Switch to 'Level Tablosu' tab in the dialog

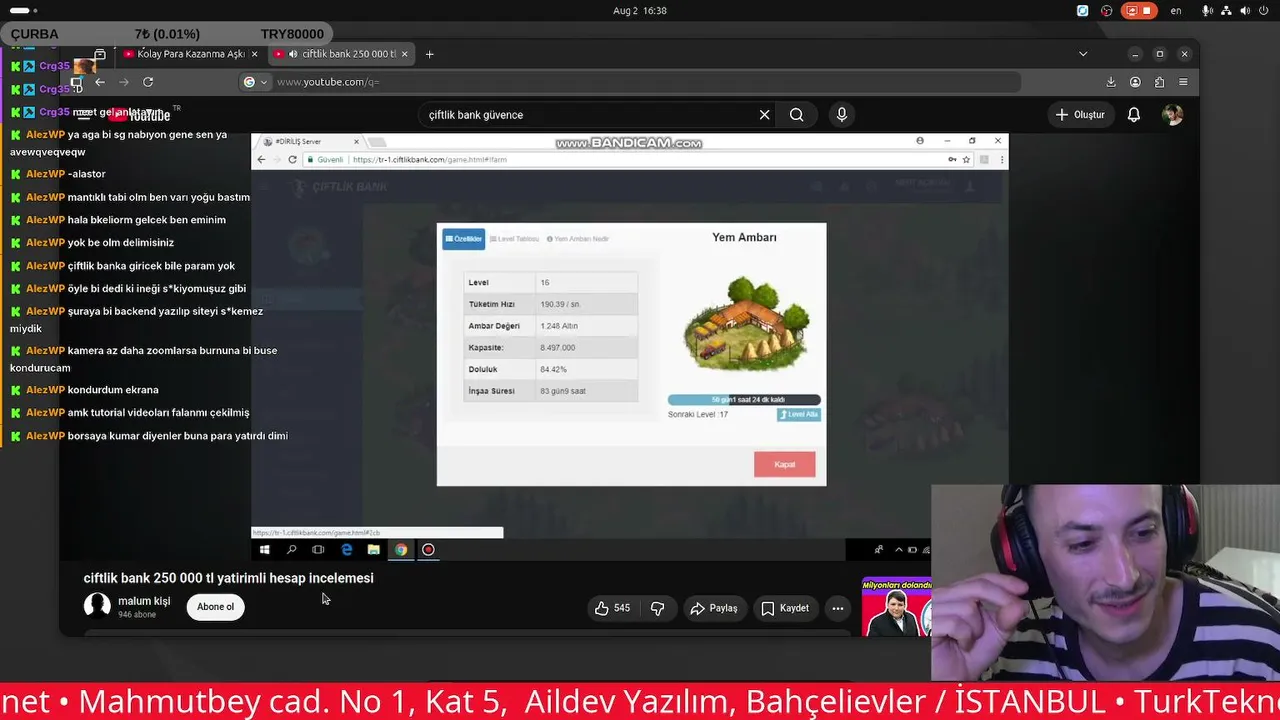(514, 239)
